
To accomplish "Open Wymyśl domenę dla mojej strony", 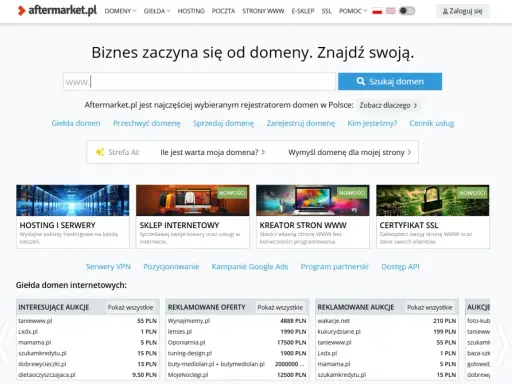I will 350,152.
